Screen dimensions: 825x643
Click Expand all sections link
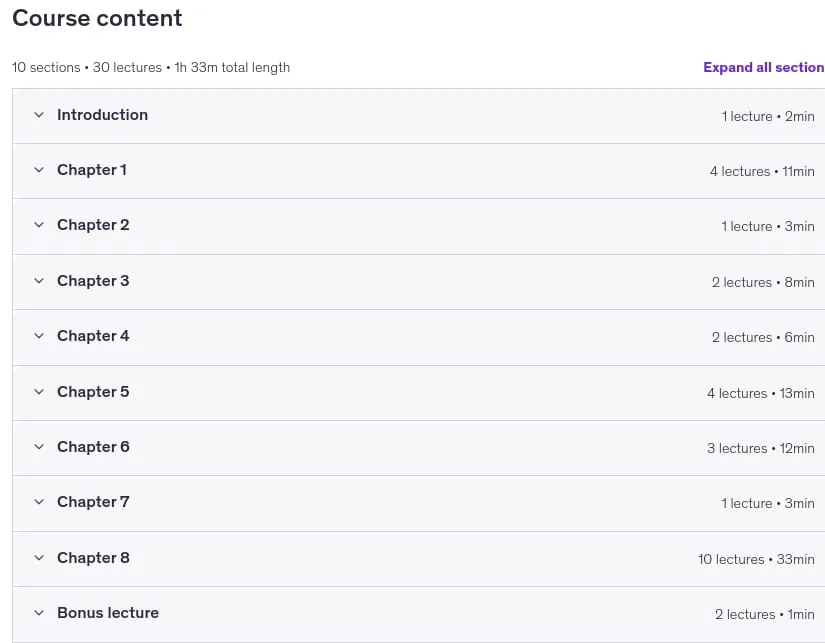point(764,67)
